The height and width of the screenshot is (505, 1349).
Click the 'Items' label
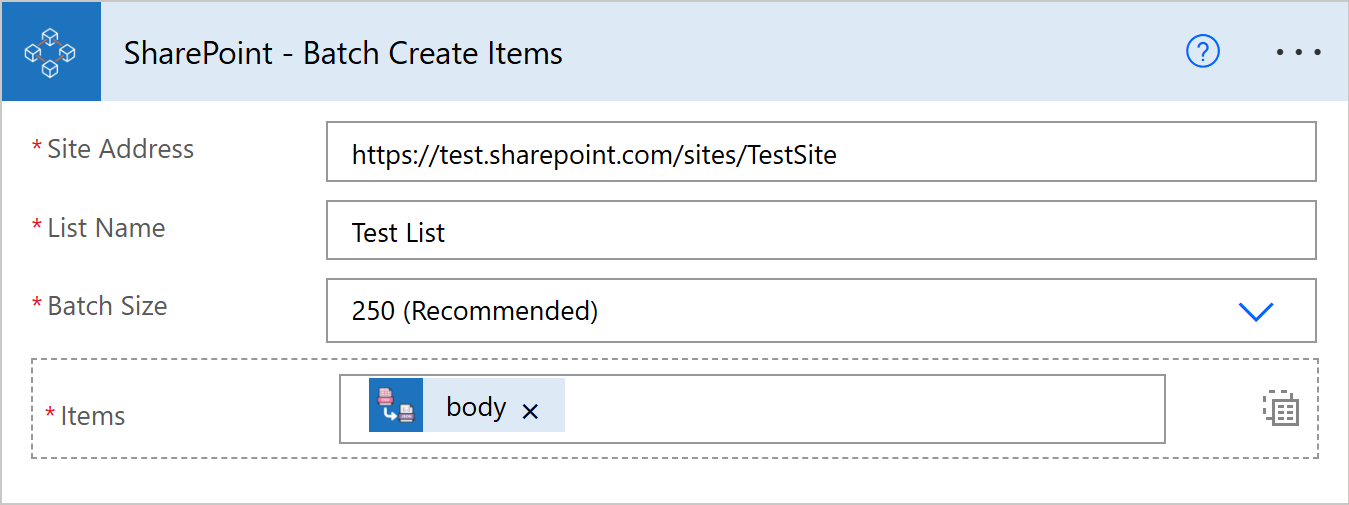pos(93,416)
